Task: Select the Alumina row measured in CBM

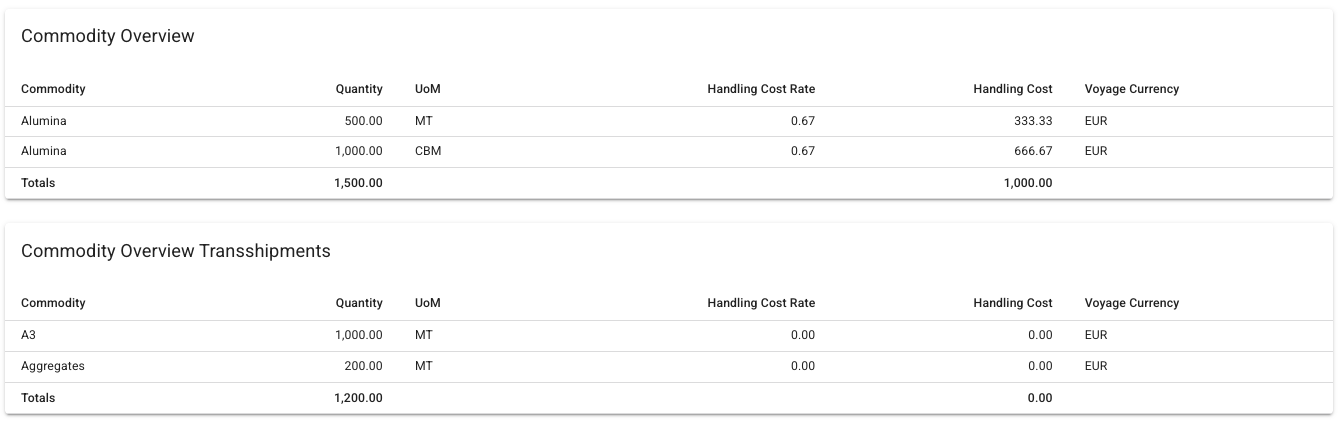Action: 44,152
